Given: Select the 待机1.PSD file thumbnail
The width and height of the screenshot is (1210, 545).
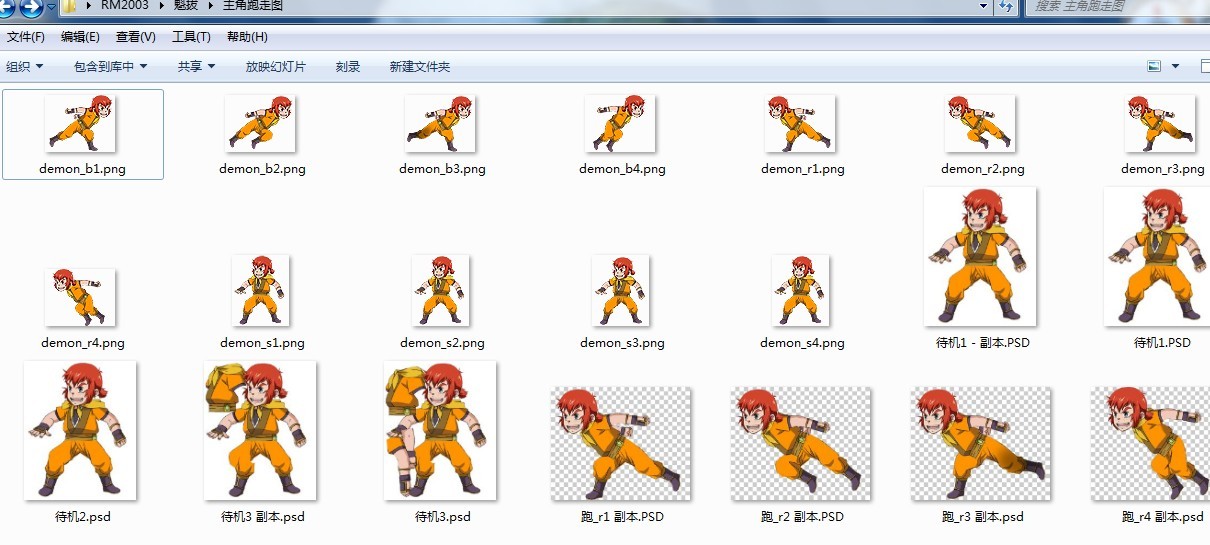Looking at the screenshot, I should click(1158, 257).
